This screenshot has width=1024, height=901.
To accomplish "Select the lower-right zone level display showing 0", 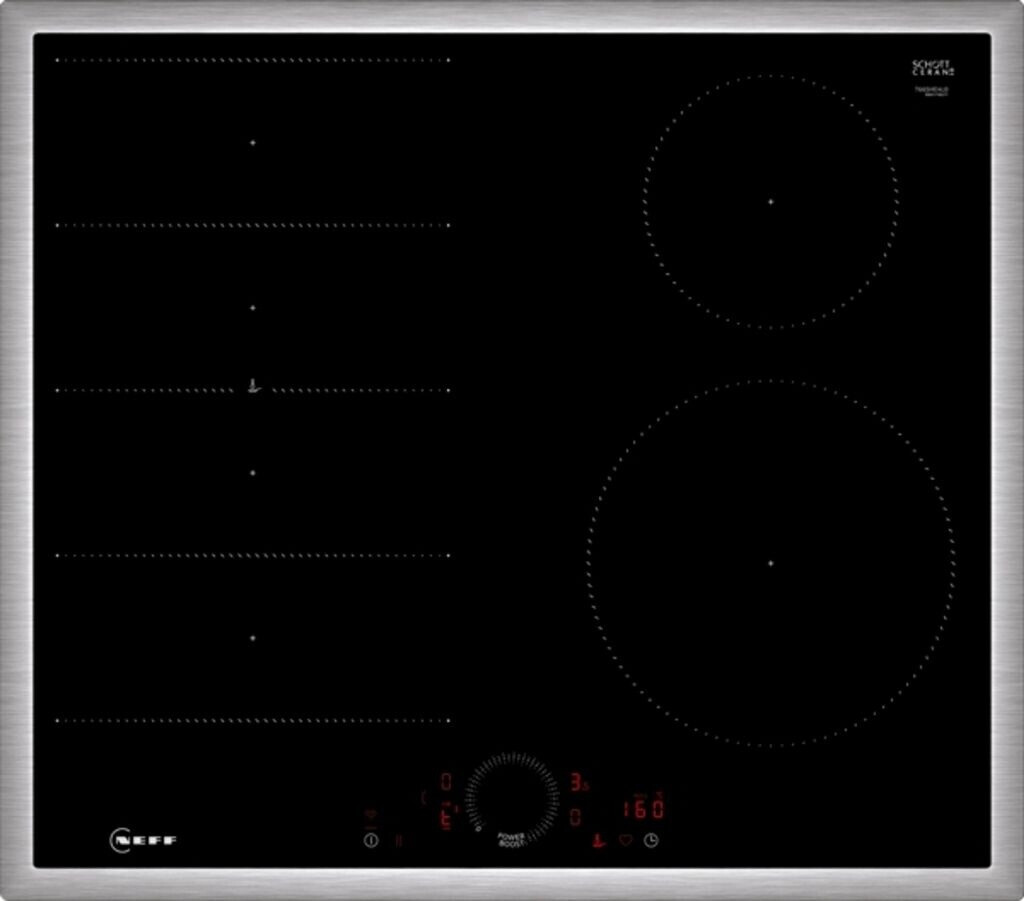I will click(575, 817).
